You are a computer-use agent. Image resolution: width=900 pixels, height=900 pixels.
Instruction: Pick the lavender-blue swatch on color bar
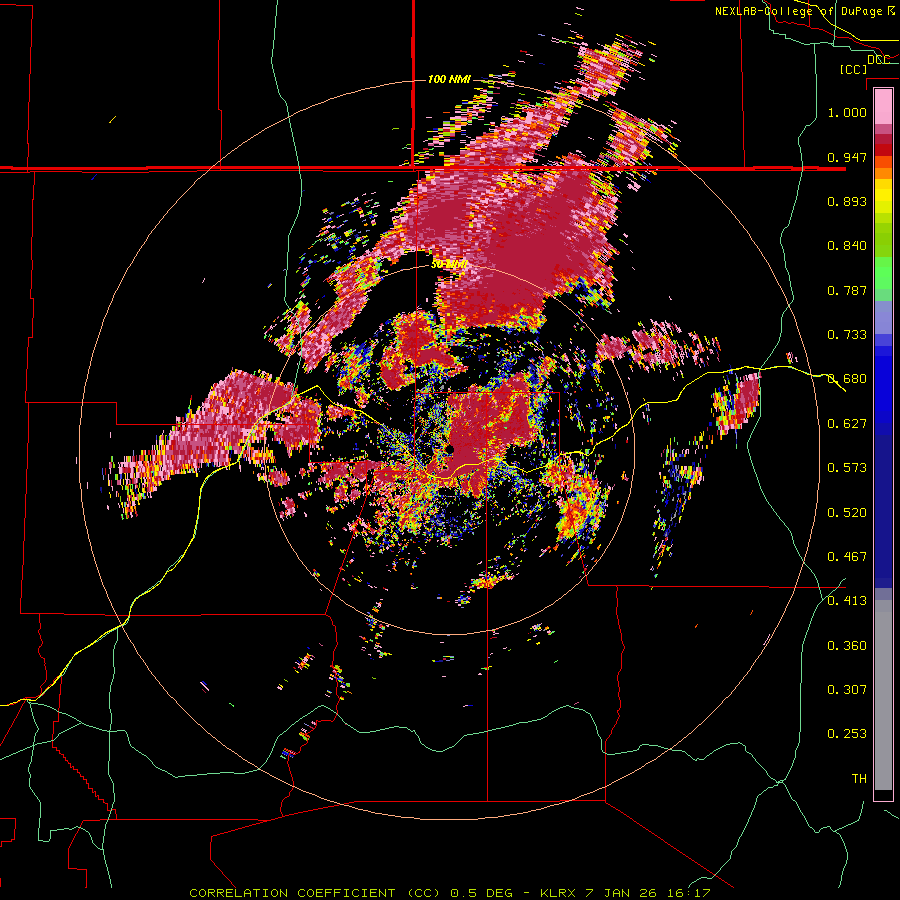click(883, 317)
